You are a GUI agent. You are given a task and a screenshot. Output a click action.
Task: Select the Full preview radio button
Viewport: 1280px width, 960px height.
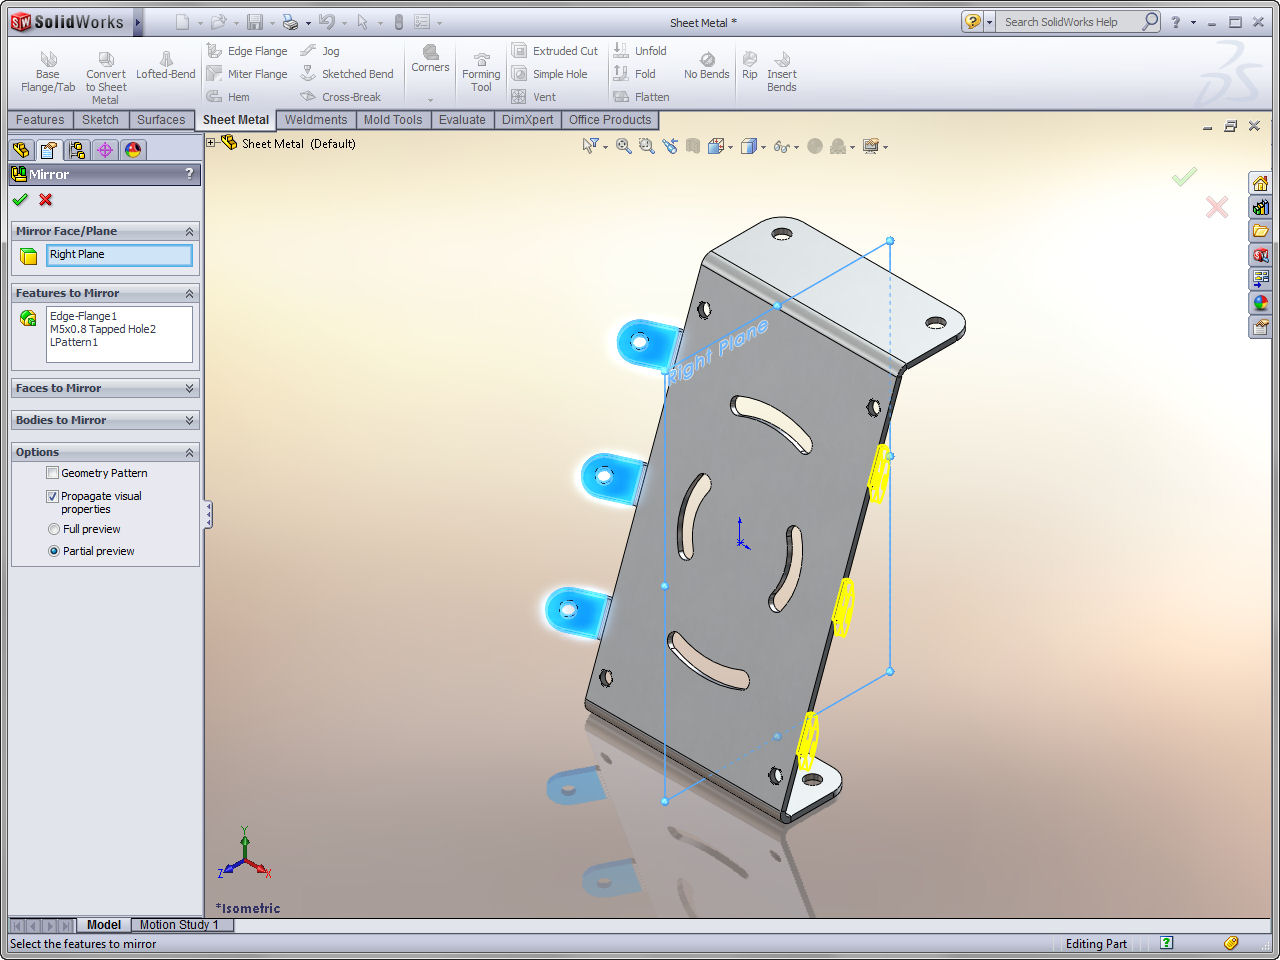pos(54,529)
